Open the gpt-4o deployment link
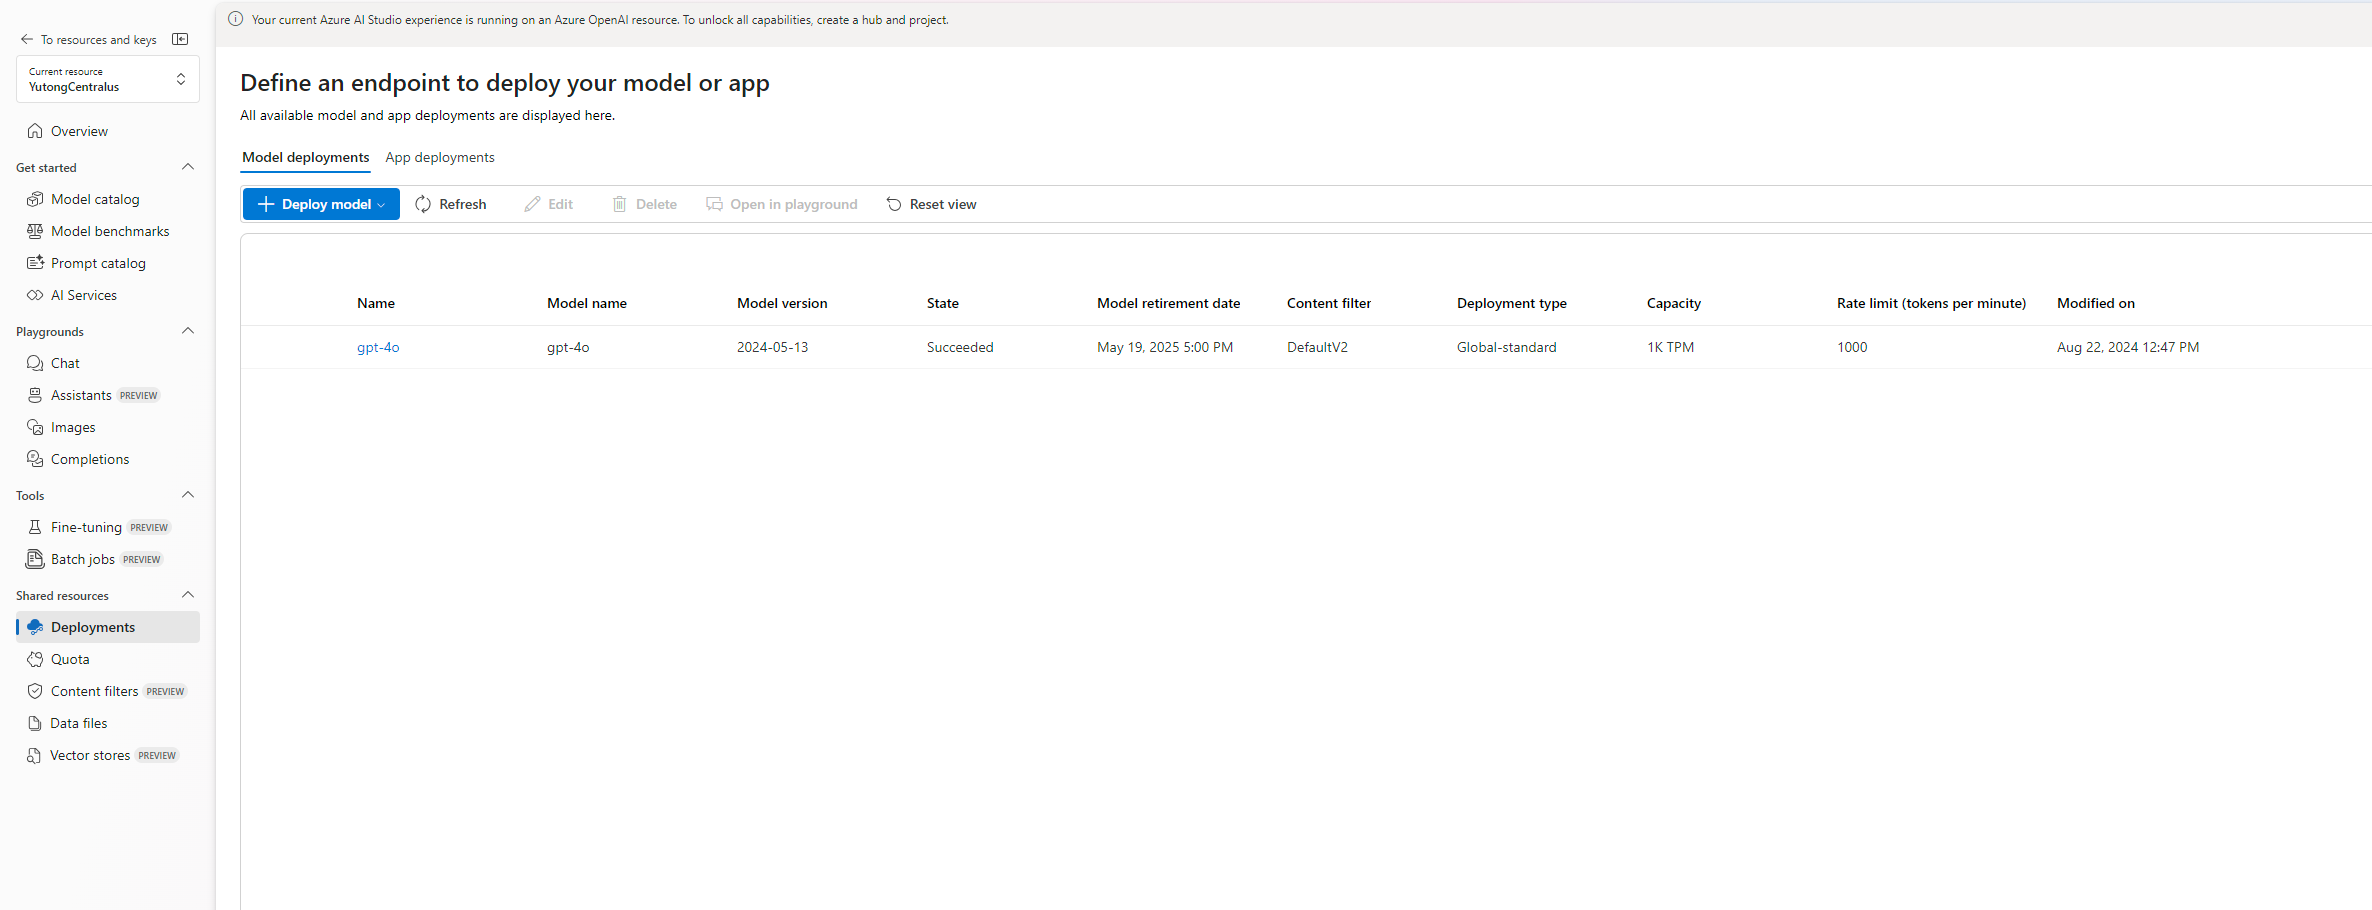 point(378,347)
